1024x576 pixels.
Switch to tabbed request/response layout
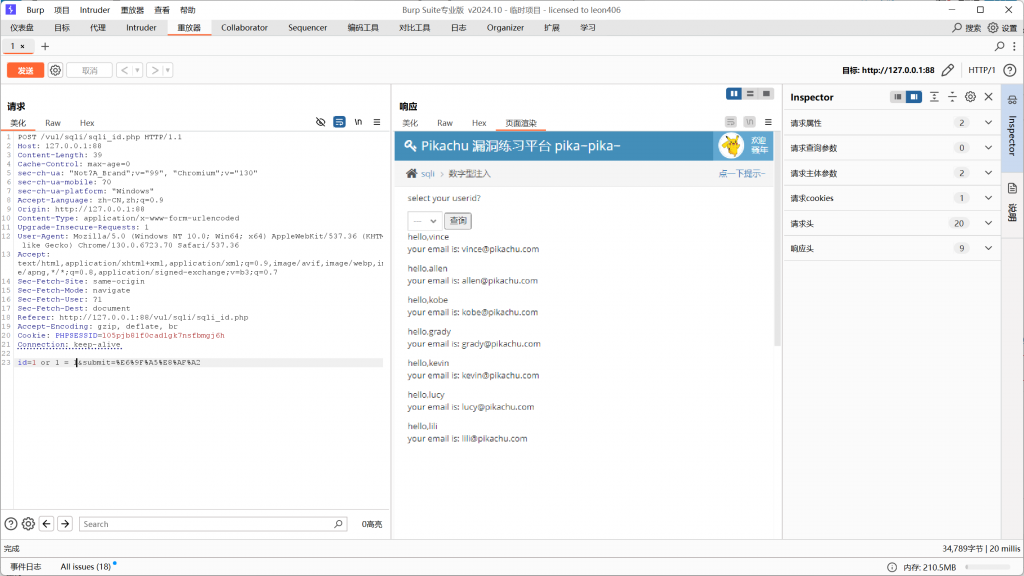click(766, 94)
